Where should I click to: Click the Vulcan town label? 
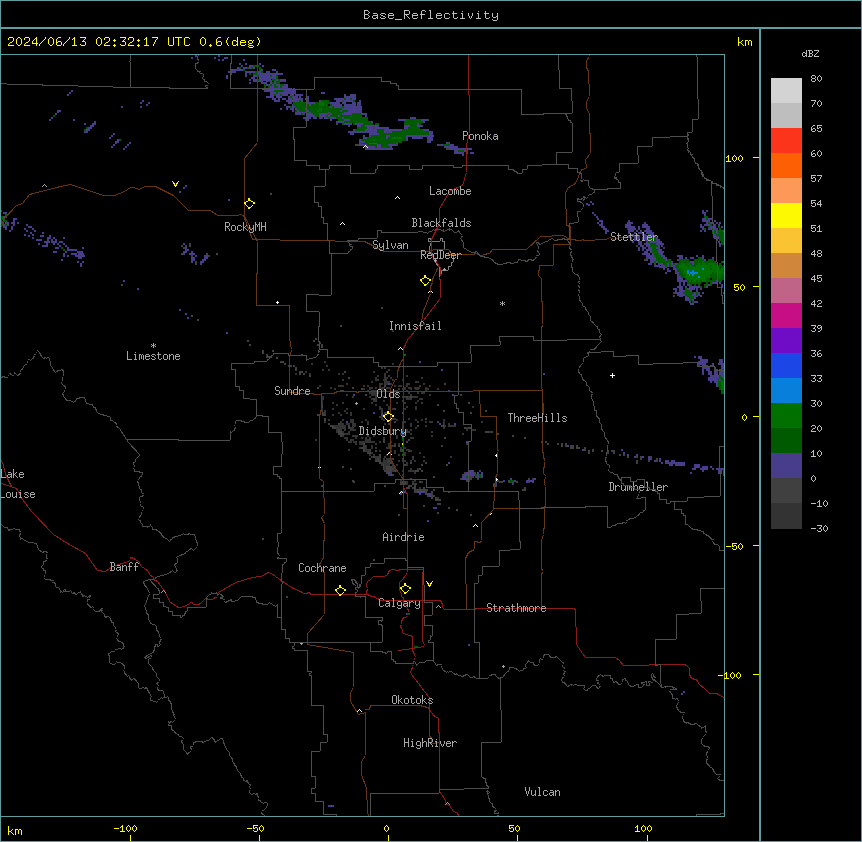[542, 792]
